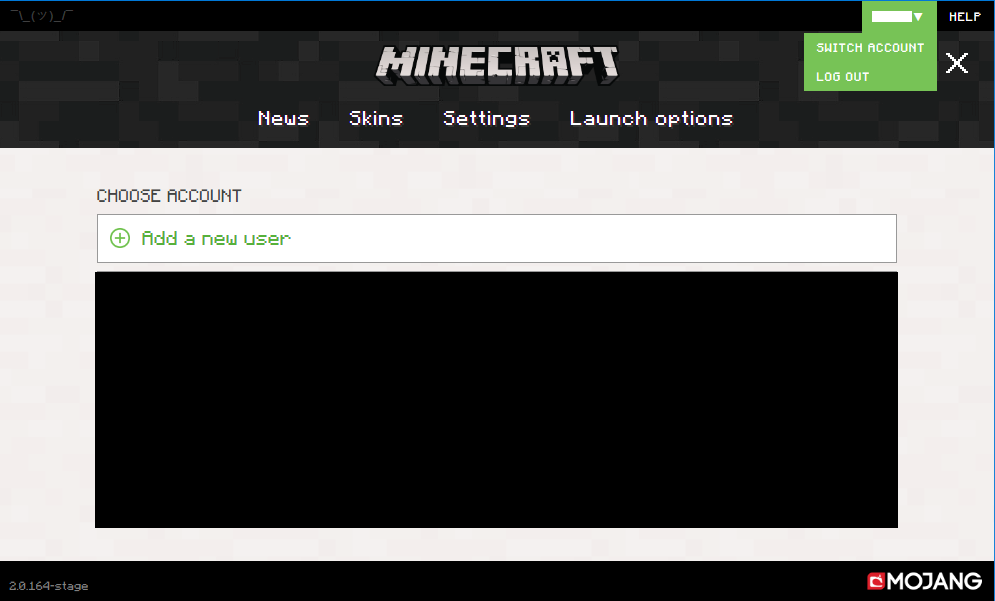Image resolution: width=995 pixels, height=601 pixels.
Task: Open the Help link
Action: (964, 17)
